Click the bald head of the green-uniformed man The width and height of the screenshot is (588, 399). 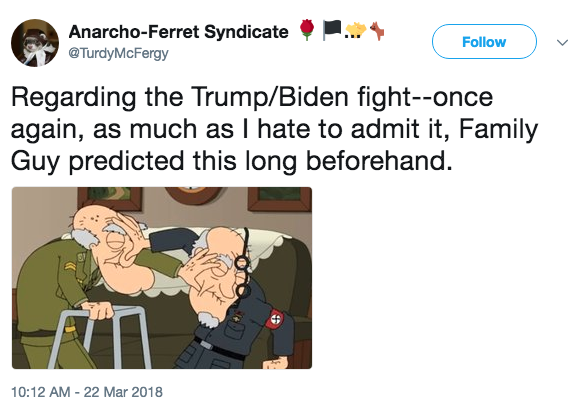pyautogui.click(x=93, y=219)
